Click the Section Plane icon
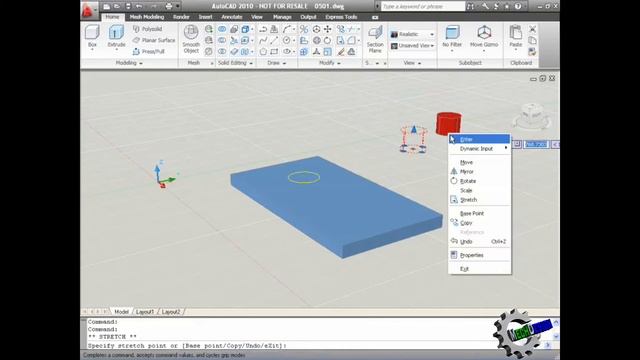The image size is (640, 360). [375, 32]
